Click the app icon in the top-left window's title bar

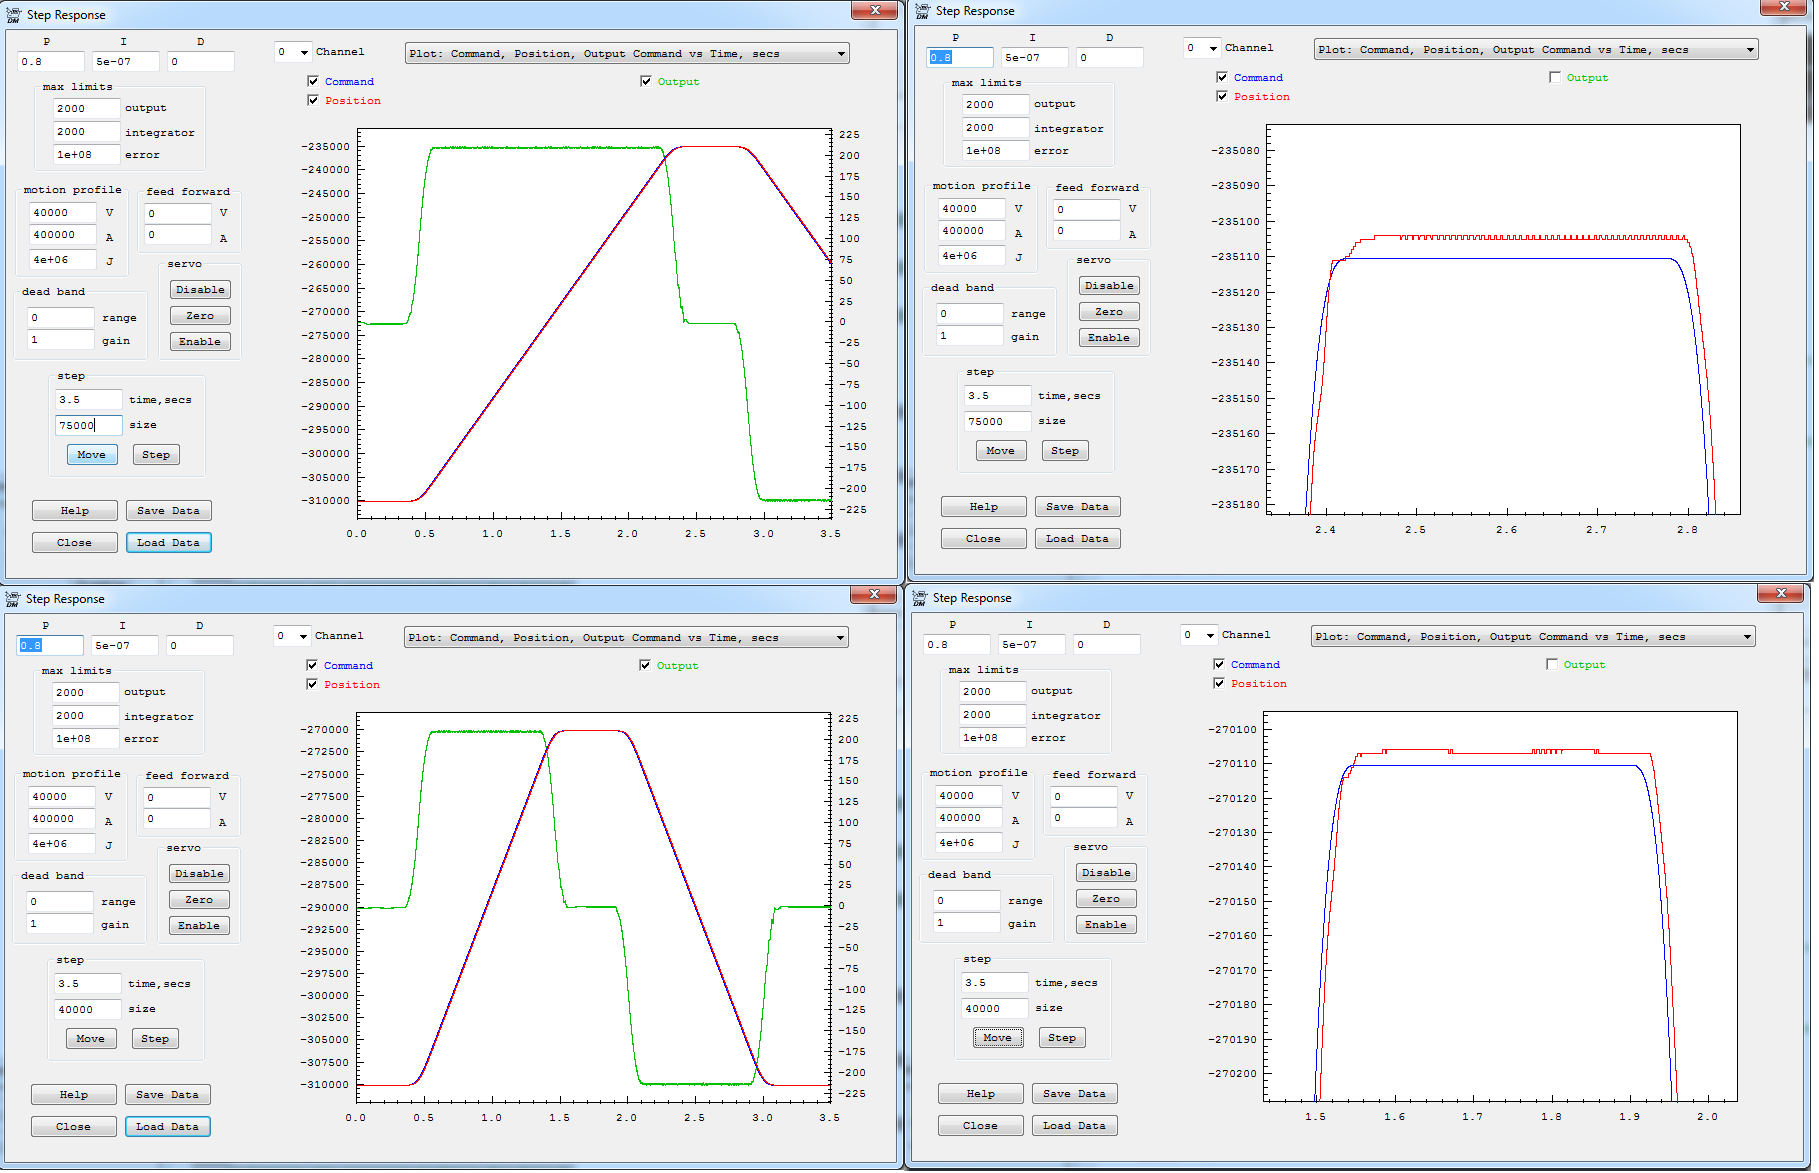tap(13, 15)
